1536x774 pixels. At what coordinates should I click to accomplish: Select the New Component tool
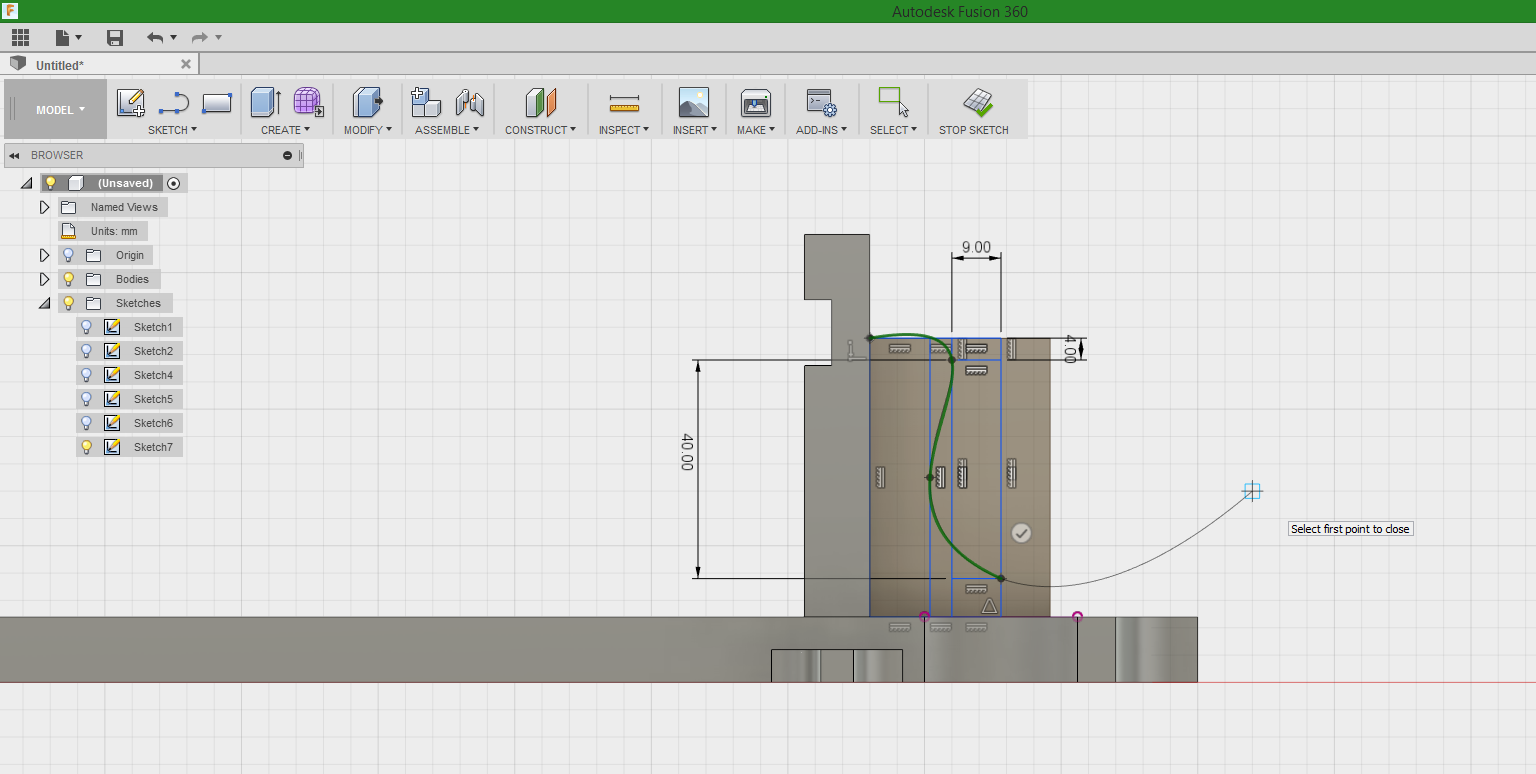[426, 102]
